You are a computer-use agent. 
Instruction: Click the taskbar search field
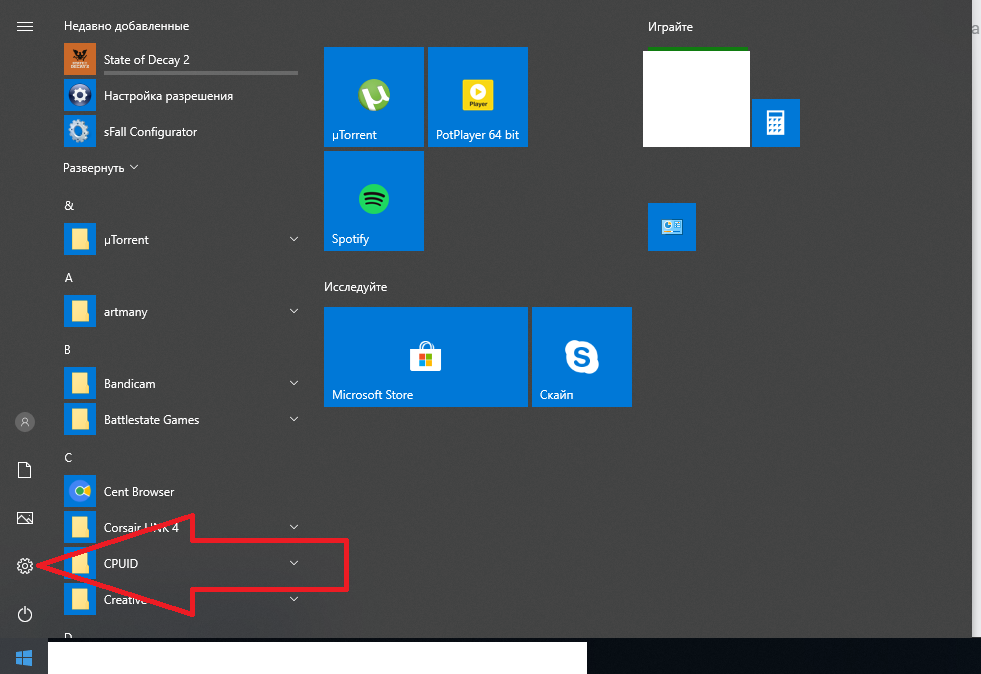point(317,658)
